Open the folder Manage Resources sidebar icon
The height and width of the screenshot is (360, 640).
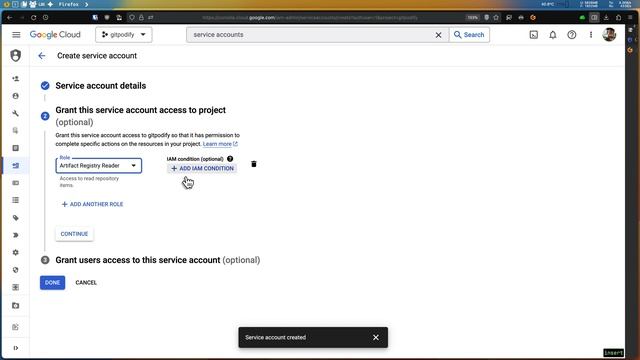16,305
